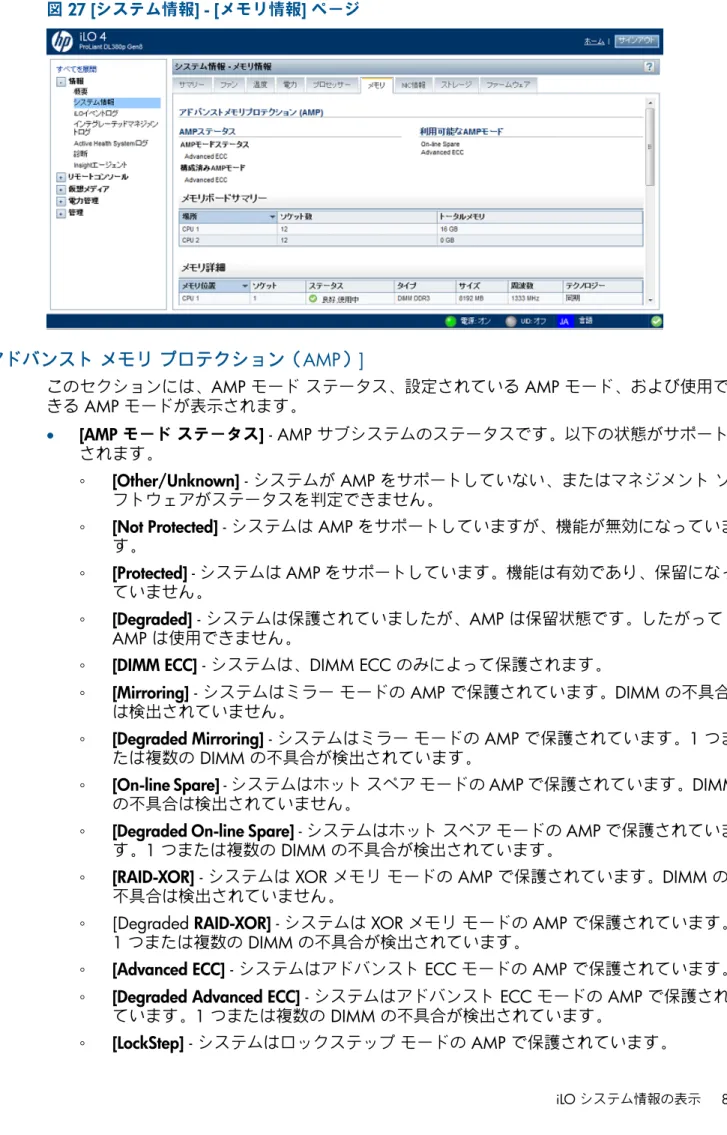This screenshot has width=727, height=1135.
Task: Switch to the プロセッサー tab
Action: click(331, 85)
